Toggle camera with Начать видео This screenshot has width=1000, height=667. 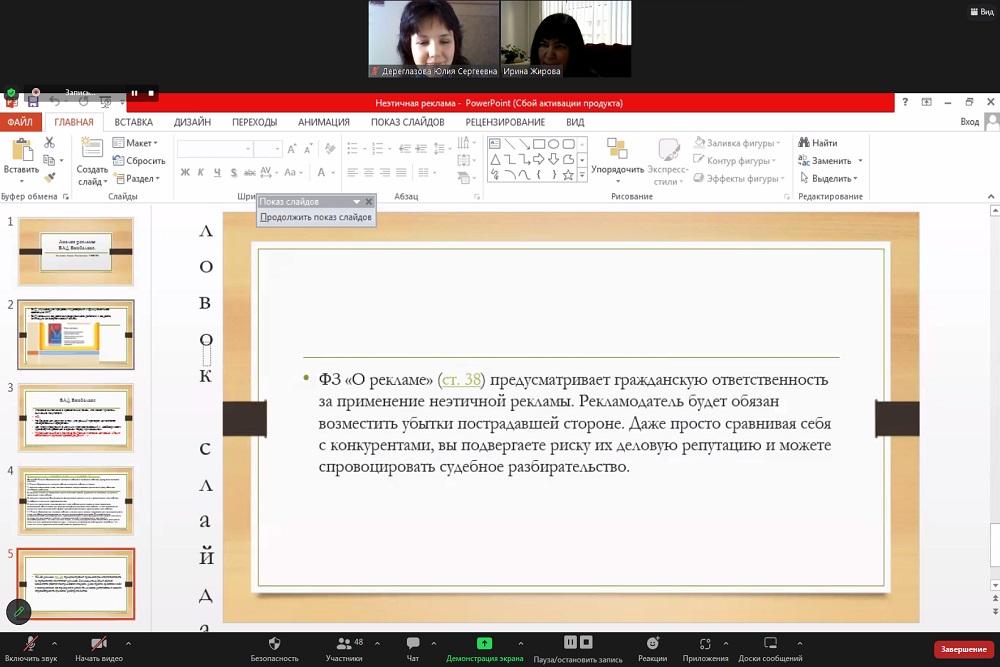click(99, 643)
